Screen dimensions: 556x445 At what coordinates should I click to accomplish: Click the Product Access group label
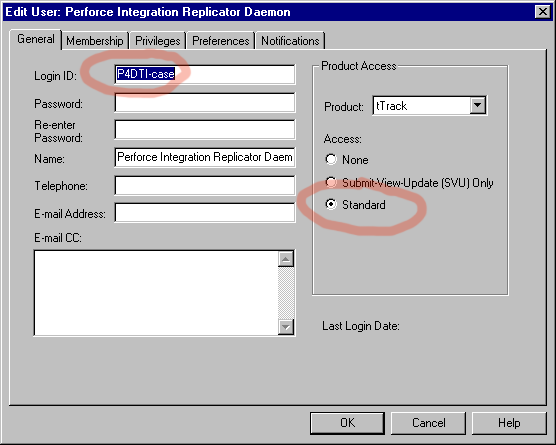coord(358,66)
